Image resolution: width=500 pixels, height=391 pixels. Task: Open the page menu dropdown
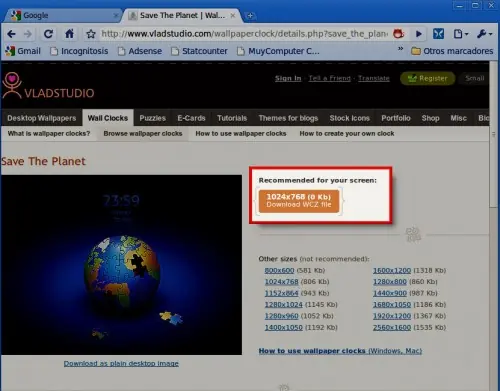tap(461, 34)
